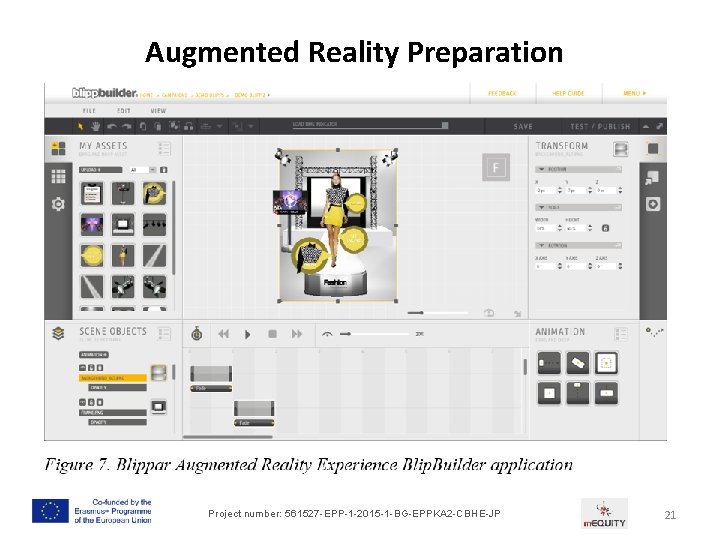Click the Z axis rotation stepper
This screenshot has width=720, height=540.
point(620,266)
